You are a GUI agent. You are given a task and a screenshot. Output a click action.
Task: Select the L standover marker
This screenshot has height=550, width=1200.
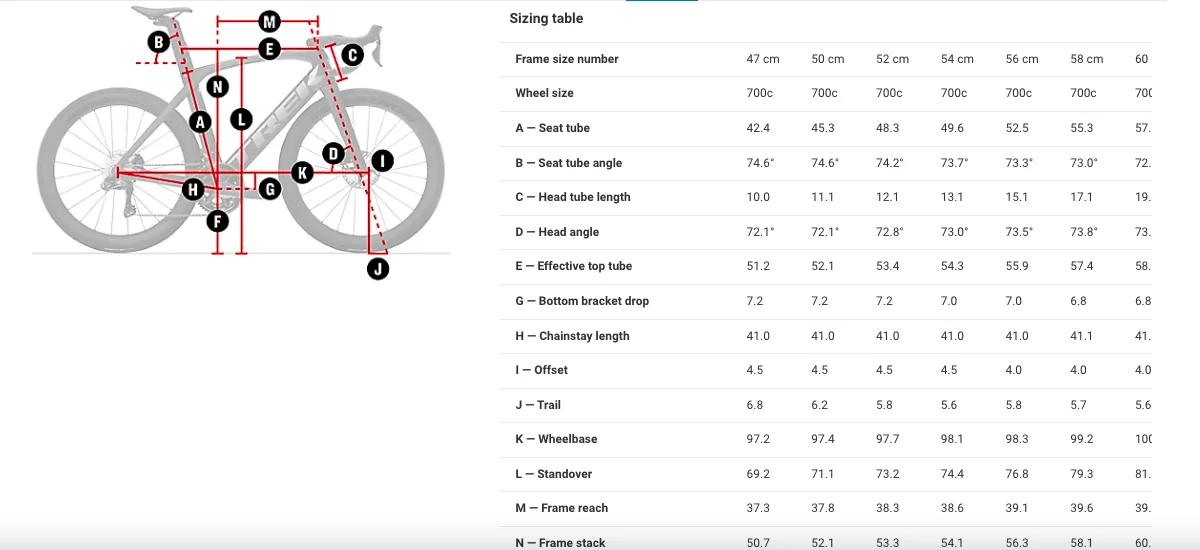point(241,119)
